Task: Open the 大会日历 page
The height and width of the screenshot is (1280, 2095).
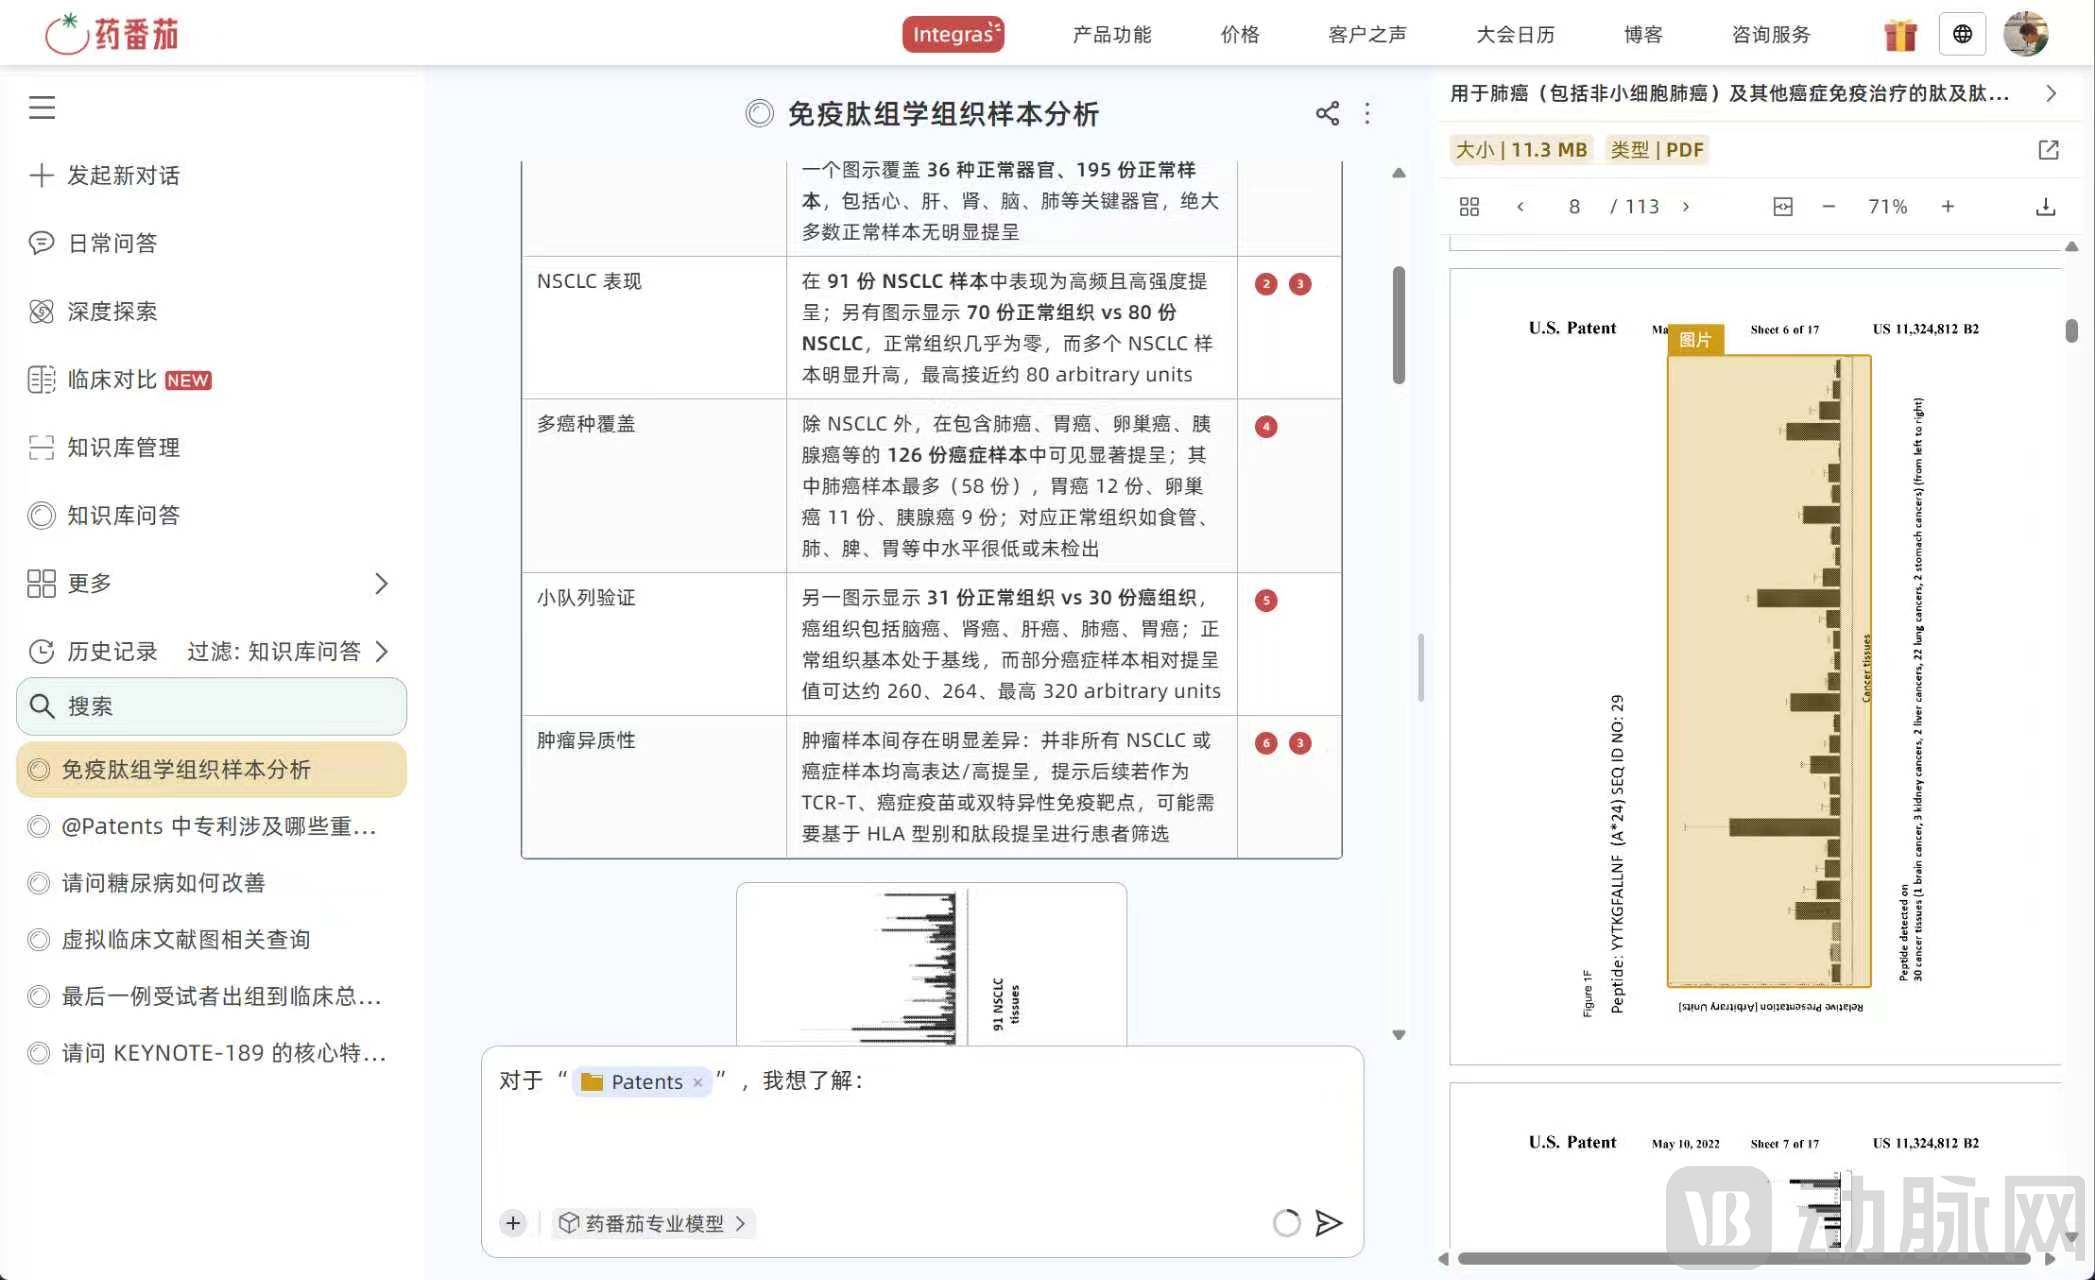Action: pyautogui.click(x=1515, y=34)
